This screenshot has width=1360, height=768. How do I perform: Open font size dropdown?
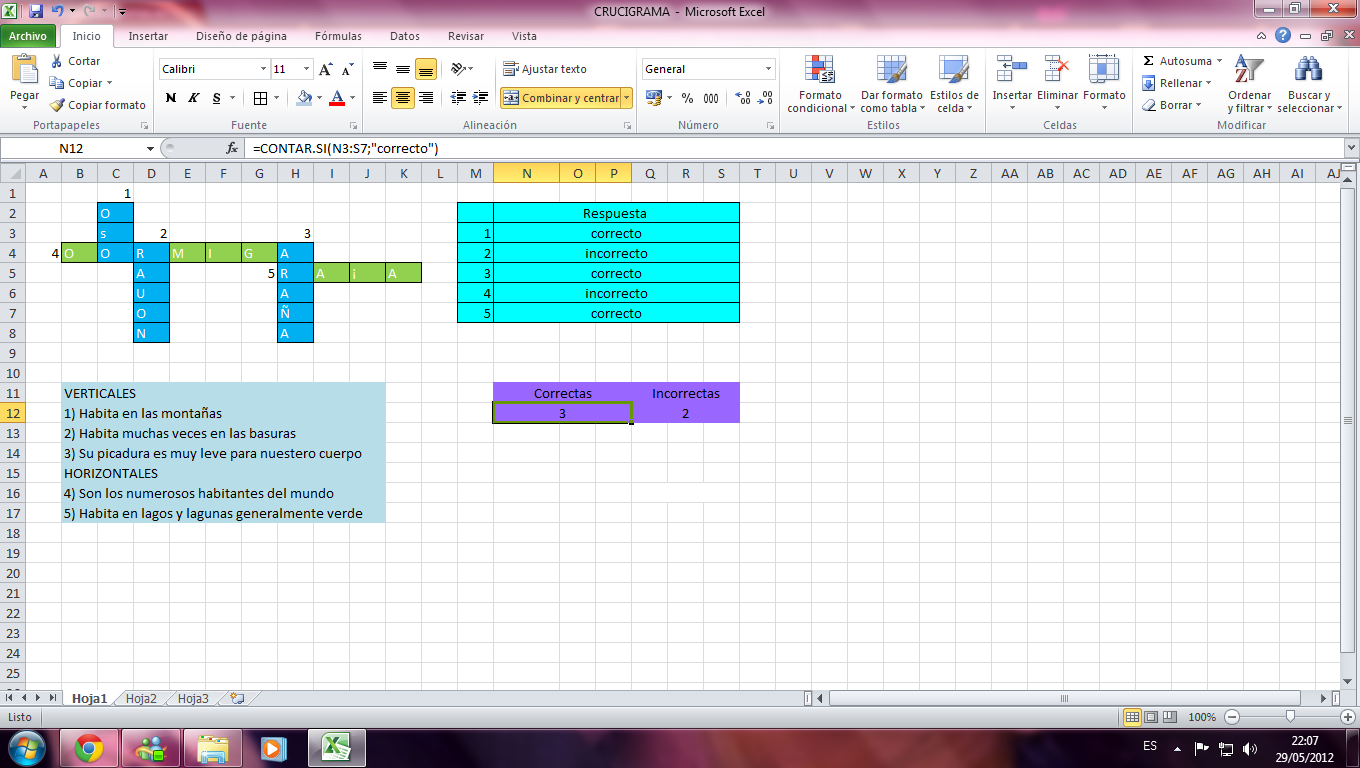(x=307, y=69)
